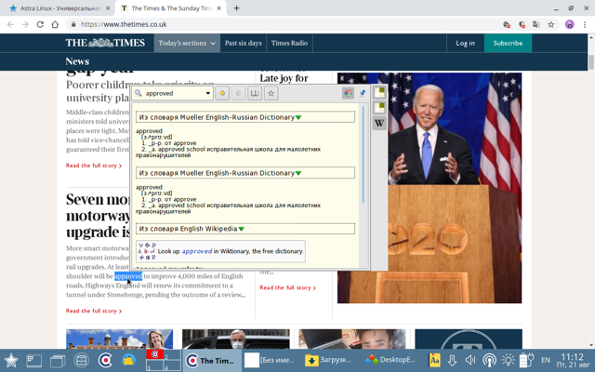Click the greyed diamond button in popup toolbar
Screen dimensions: 595x372
pyautogui.click(x=238, y=93)
